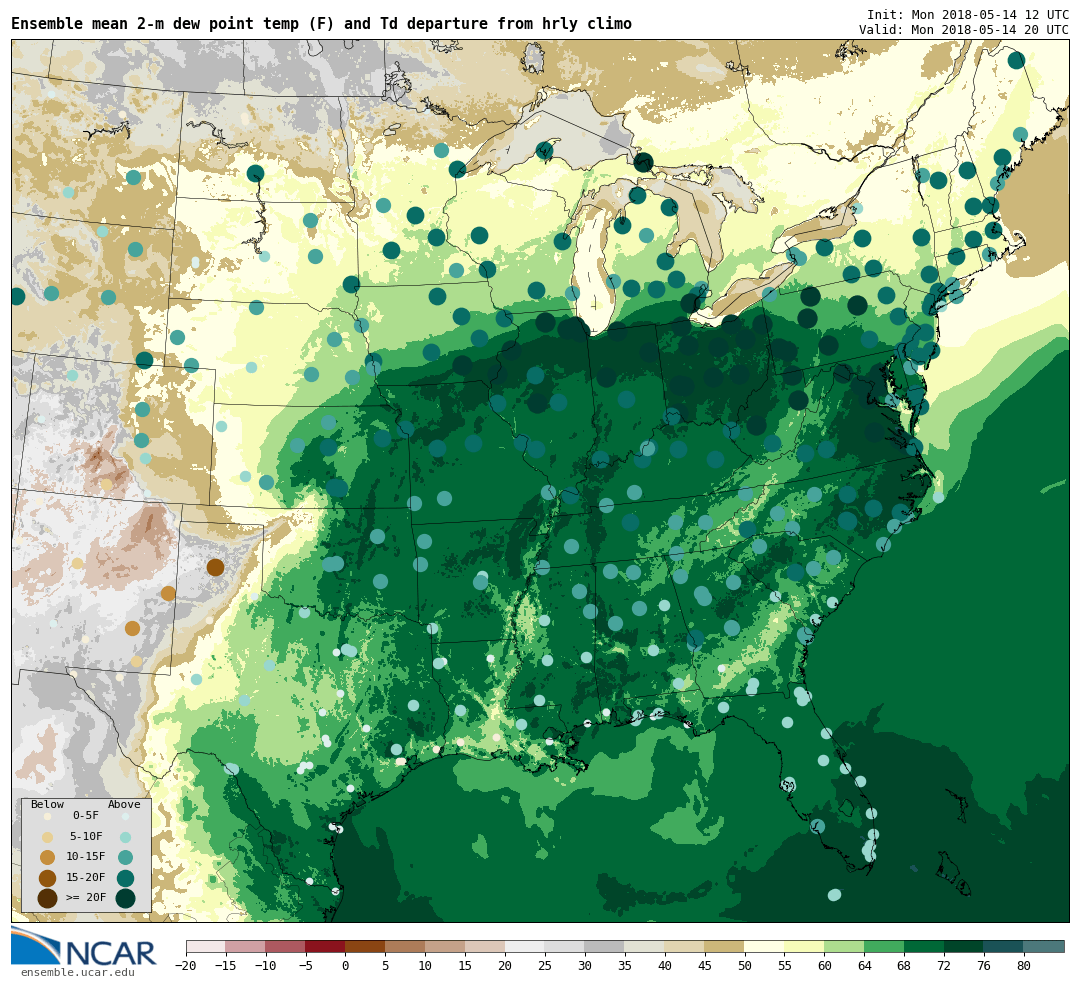Select the Init time text line
Image resolution: width=1080 pixels, height=985 pixels.
pyautogui.click(x=968, y=14)
